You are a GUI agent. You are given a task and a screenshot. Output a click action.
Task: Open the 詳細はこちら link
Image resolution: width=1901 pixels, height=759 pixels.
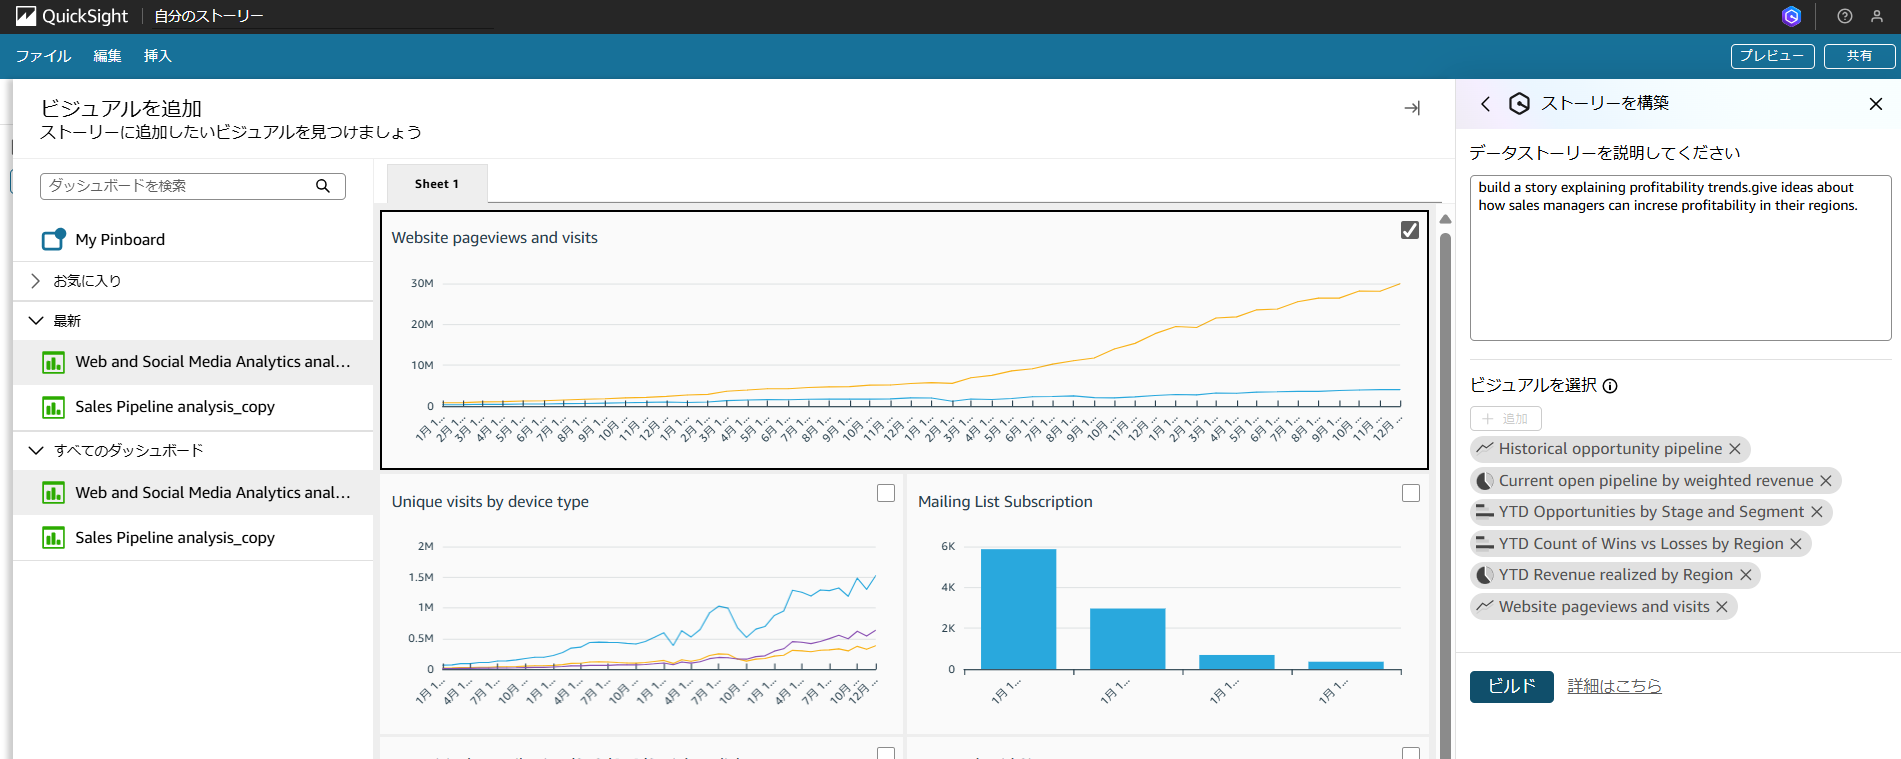[x=1614, y=686]
